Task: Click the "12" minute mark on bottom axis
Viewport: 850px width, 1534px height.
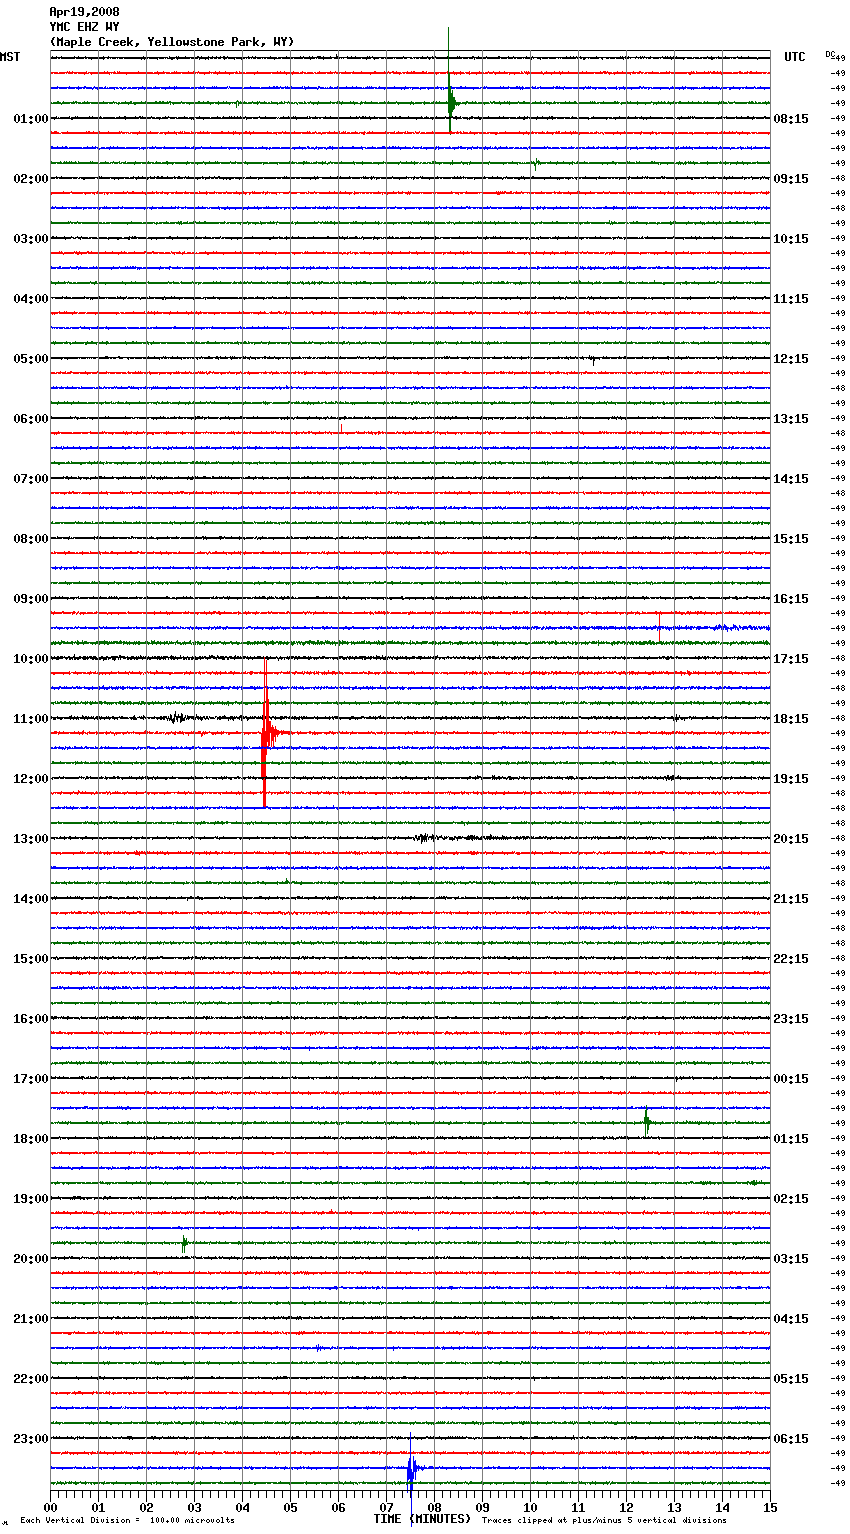Action: tap(626, 1507)
